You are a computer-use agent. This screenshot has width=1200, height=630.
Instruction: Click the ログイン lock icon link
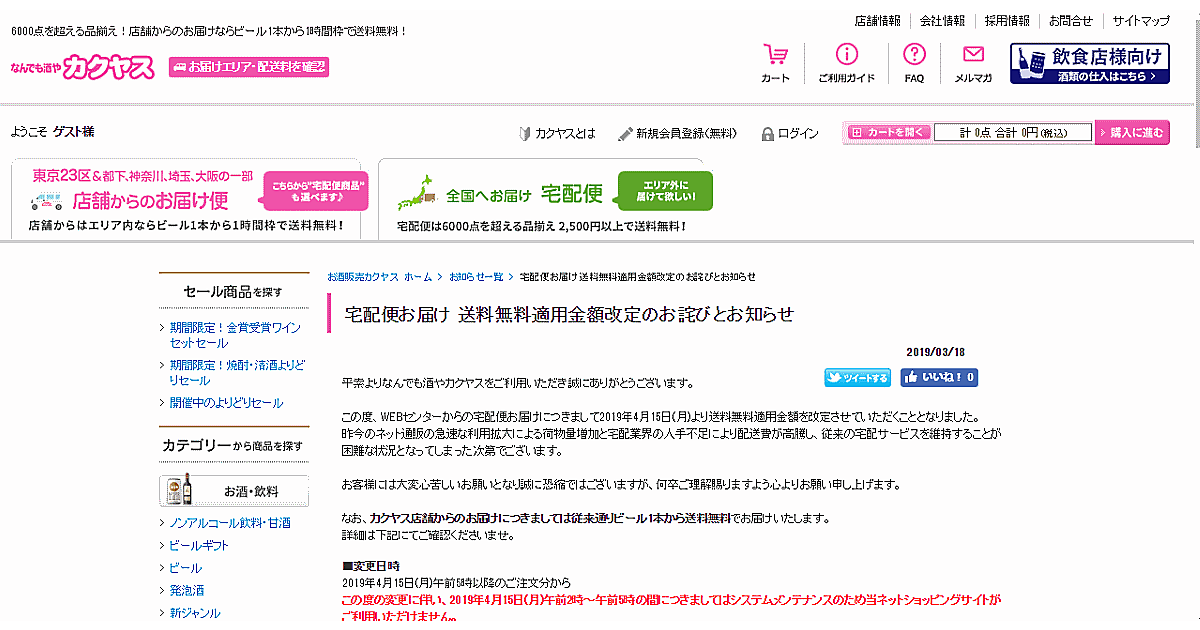click(x=790, y=134)
